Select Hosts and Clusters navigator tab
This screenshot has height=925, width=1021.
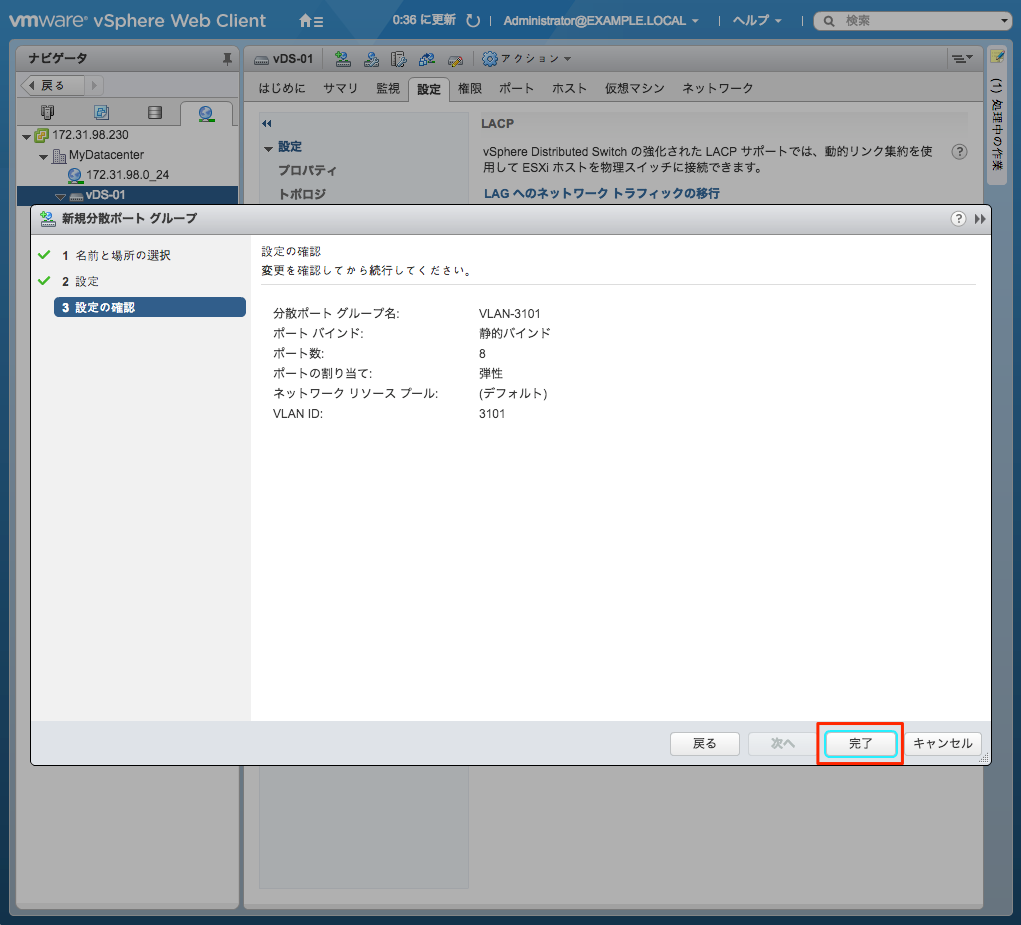[x=48, y=113]
